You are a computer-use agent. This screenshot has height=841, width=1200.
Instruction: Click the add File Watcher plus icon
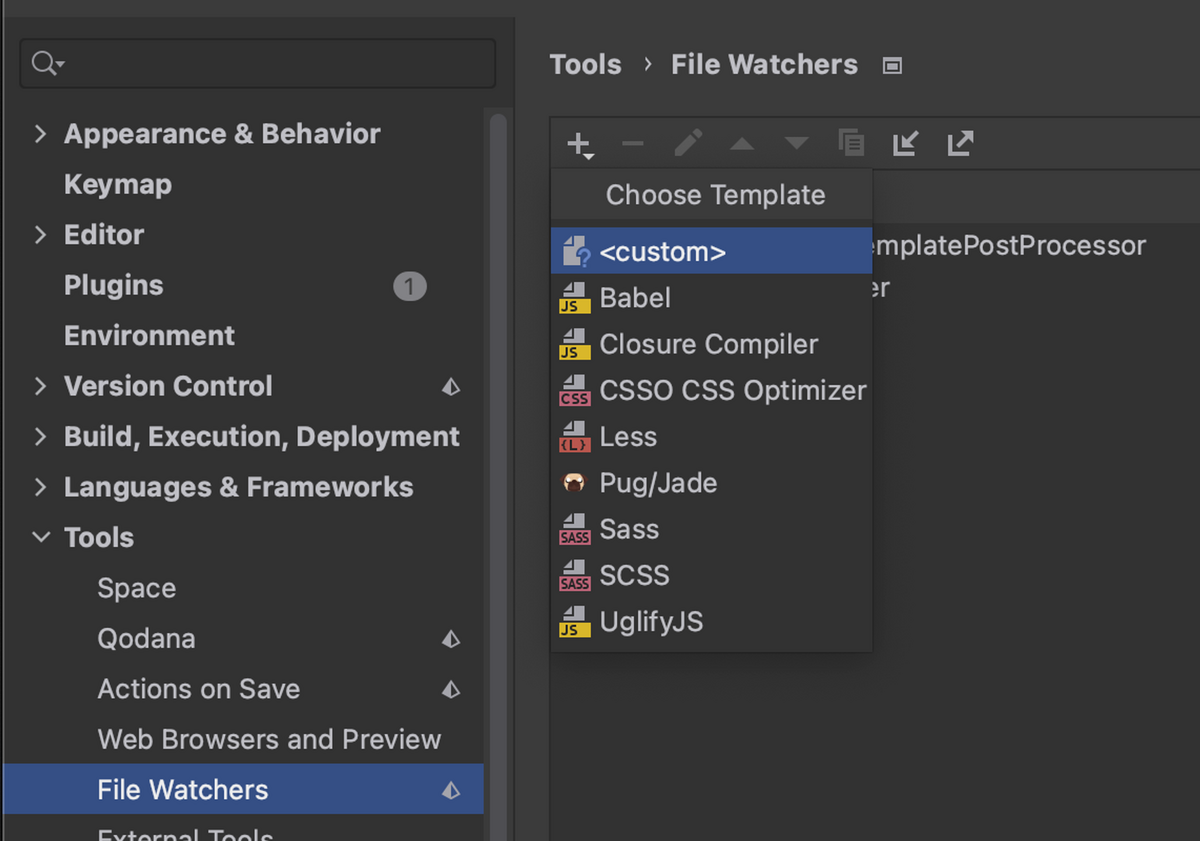pyautogui.click(x=580, y=143)
